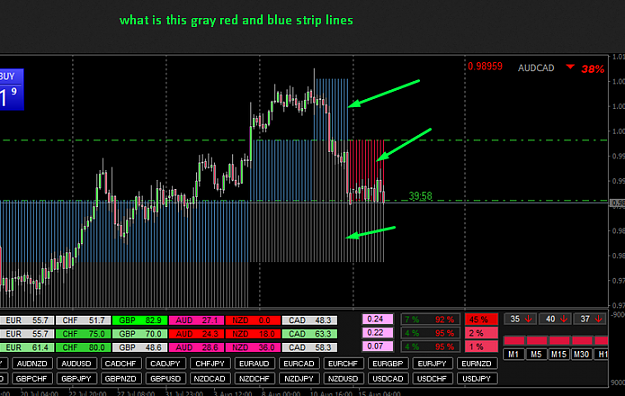This screenshot has width=625, height=396.
Task: Click the AUD 28.6 strength cell
Action: coord(196,347)
